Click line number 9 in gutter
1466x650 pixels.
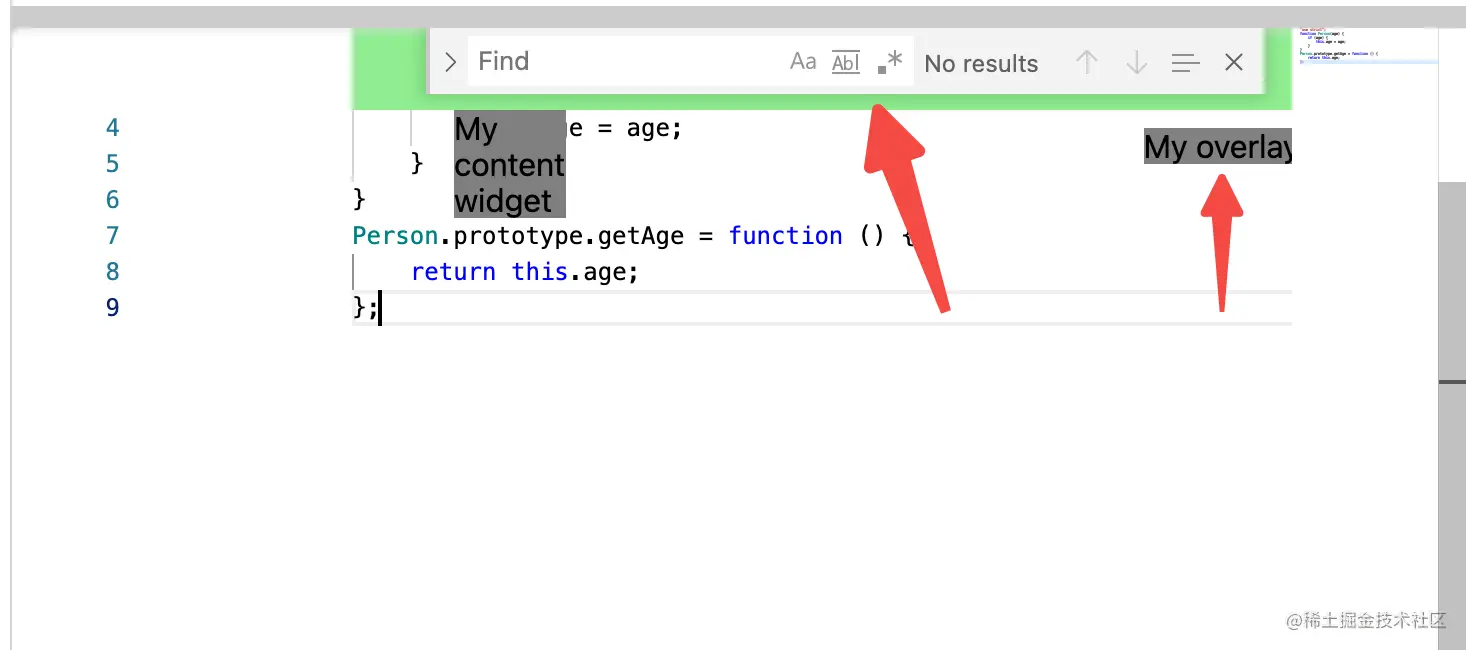pos(112,308)
